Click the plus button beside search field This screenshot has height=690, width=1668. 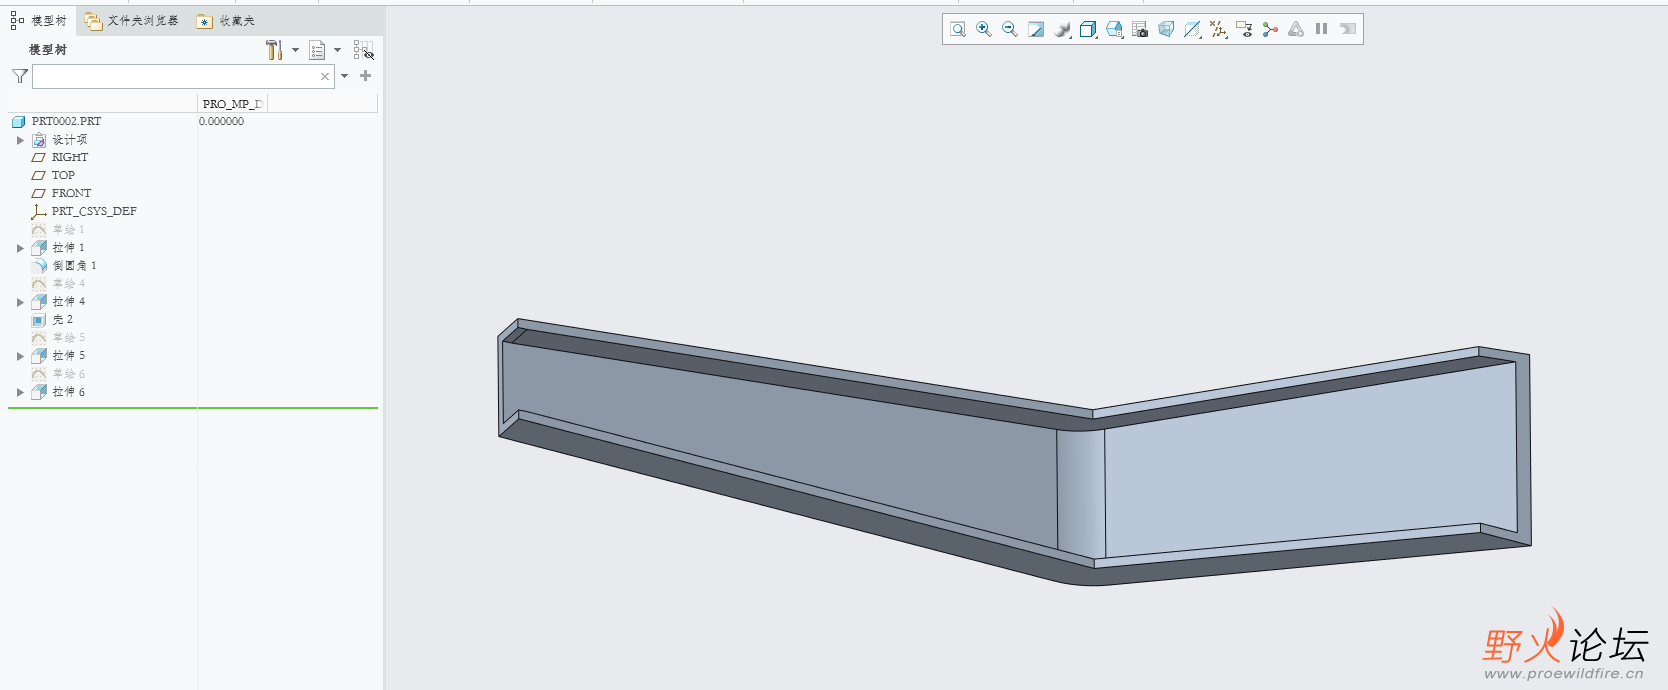366,76
